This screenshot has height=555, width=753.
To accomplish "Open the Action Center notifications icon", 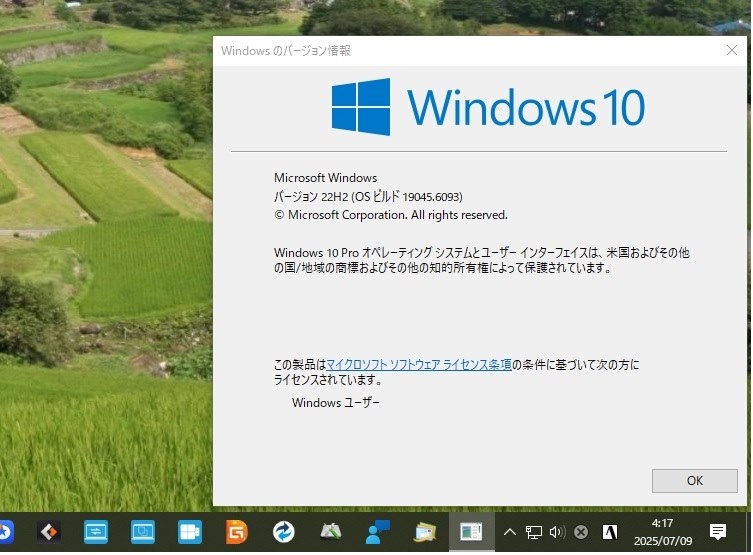I will tap(718, 532).
